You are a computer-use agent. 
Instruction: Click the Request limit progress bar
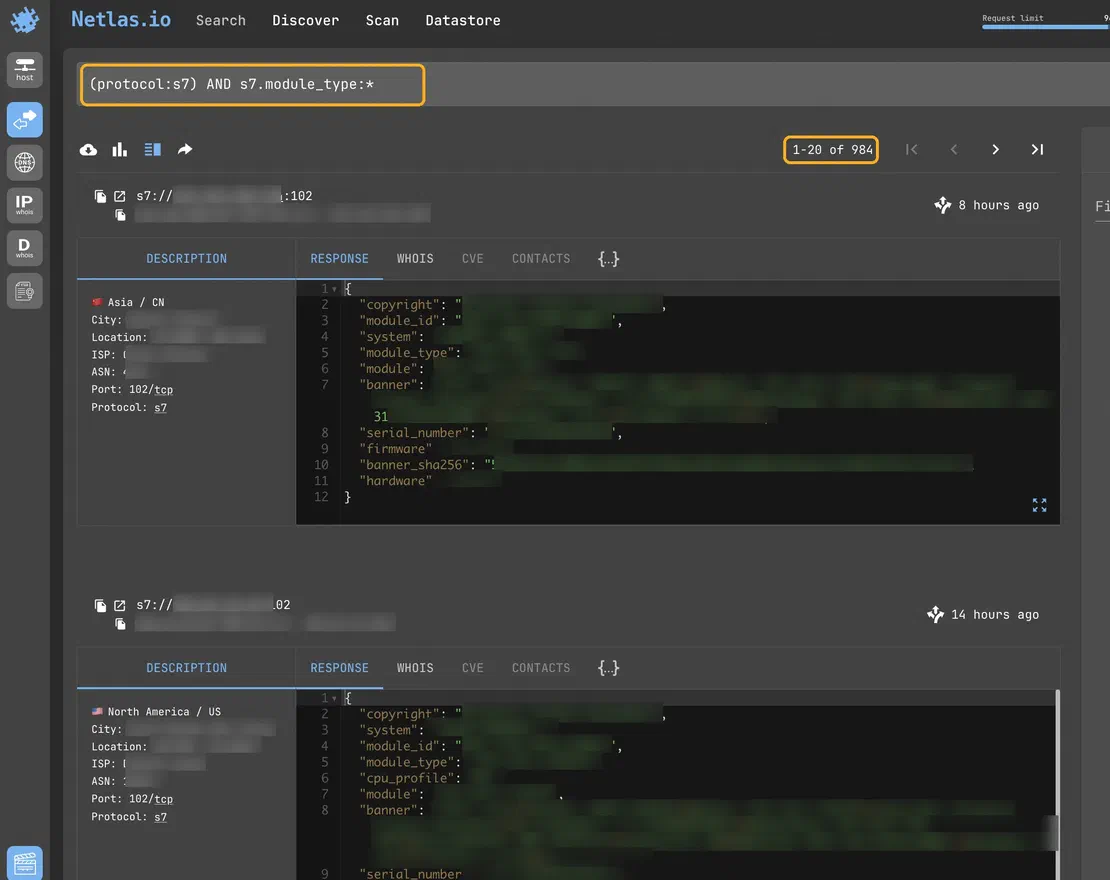point(1046,27)
